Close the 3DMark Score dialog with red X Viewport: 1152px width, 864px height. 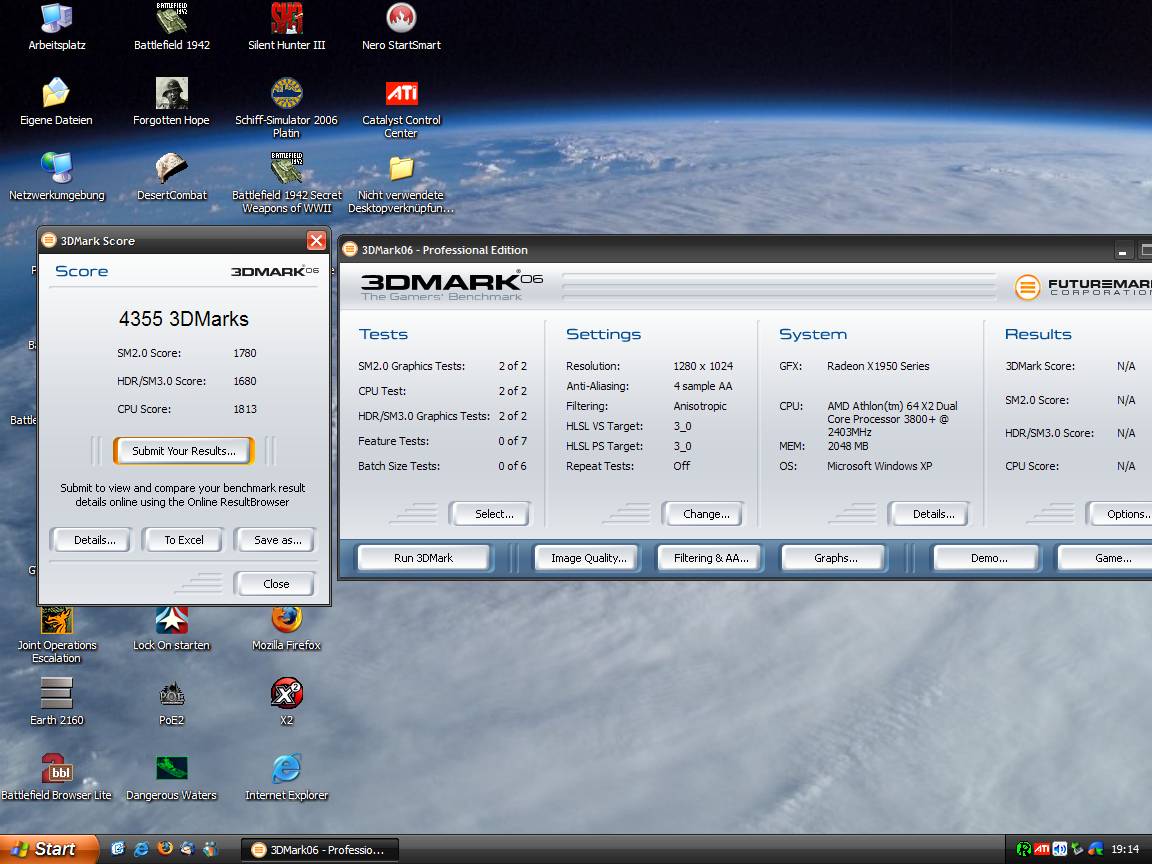click(x=316, y=241)
